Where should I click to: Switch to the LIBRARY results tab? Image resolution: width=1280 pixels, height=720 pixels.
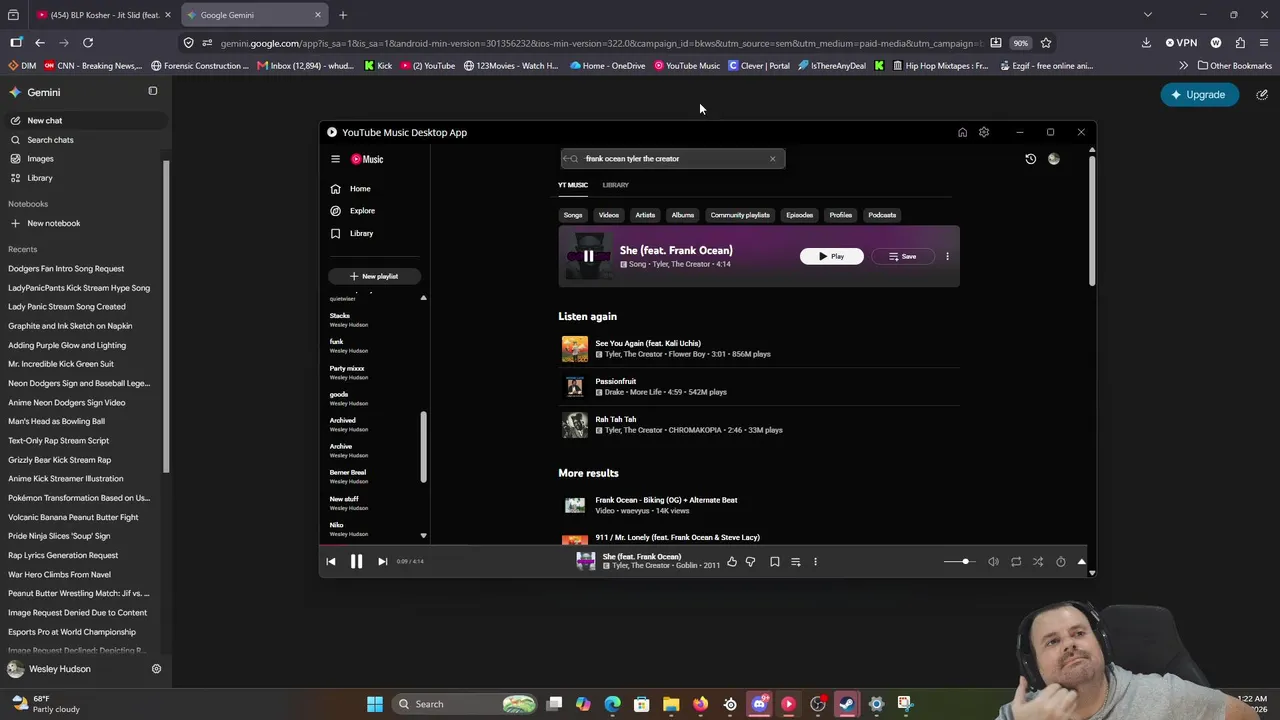click(x=616, y=185)
